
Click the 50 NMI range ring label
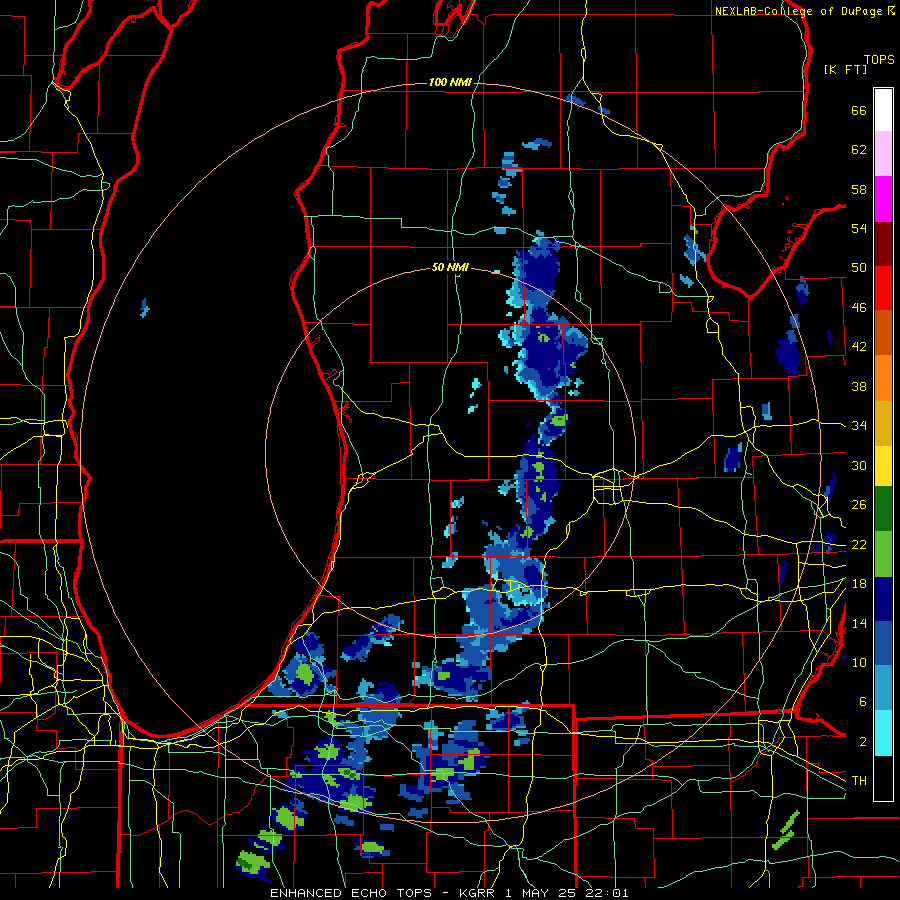tap(450, 267)
